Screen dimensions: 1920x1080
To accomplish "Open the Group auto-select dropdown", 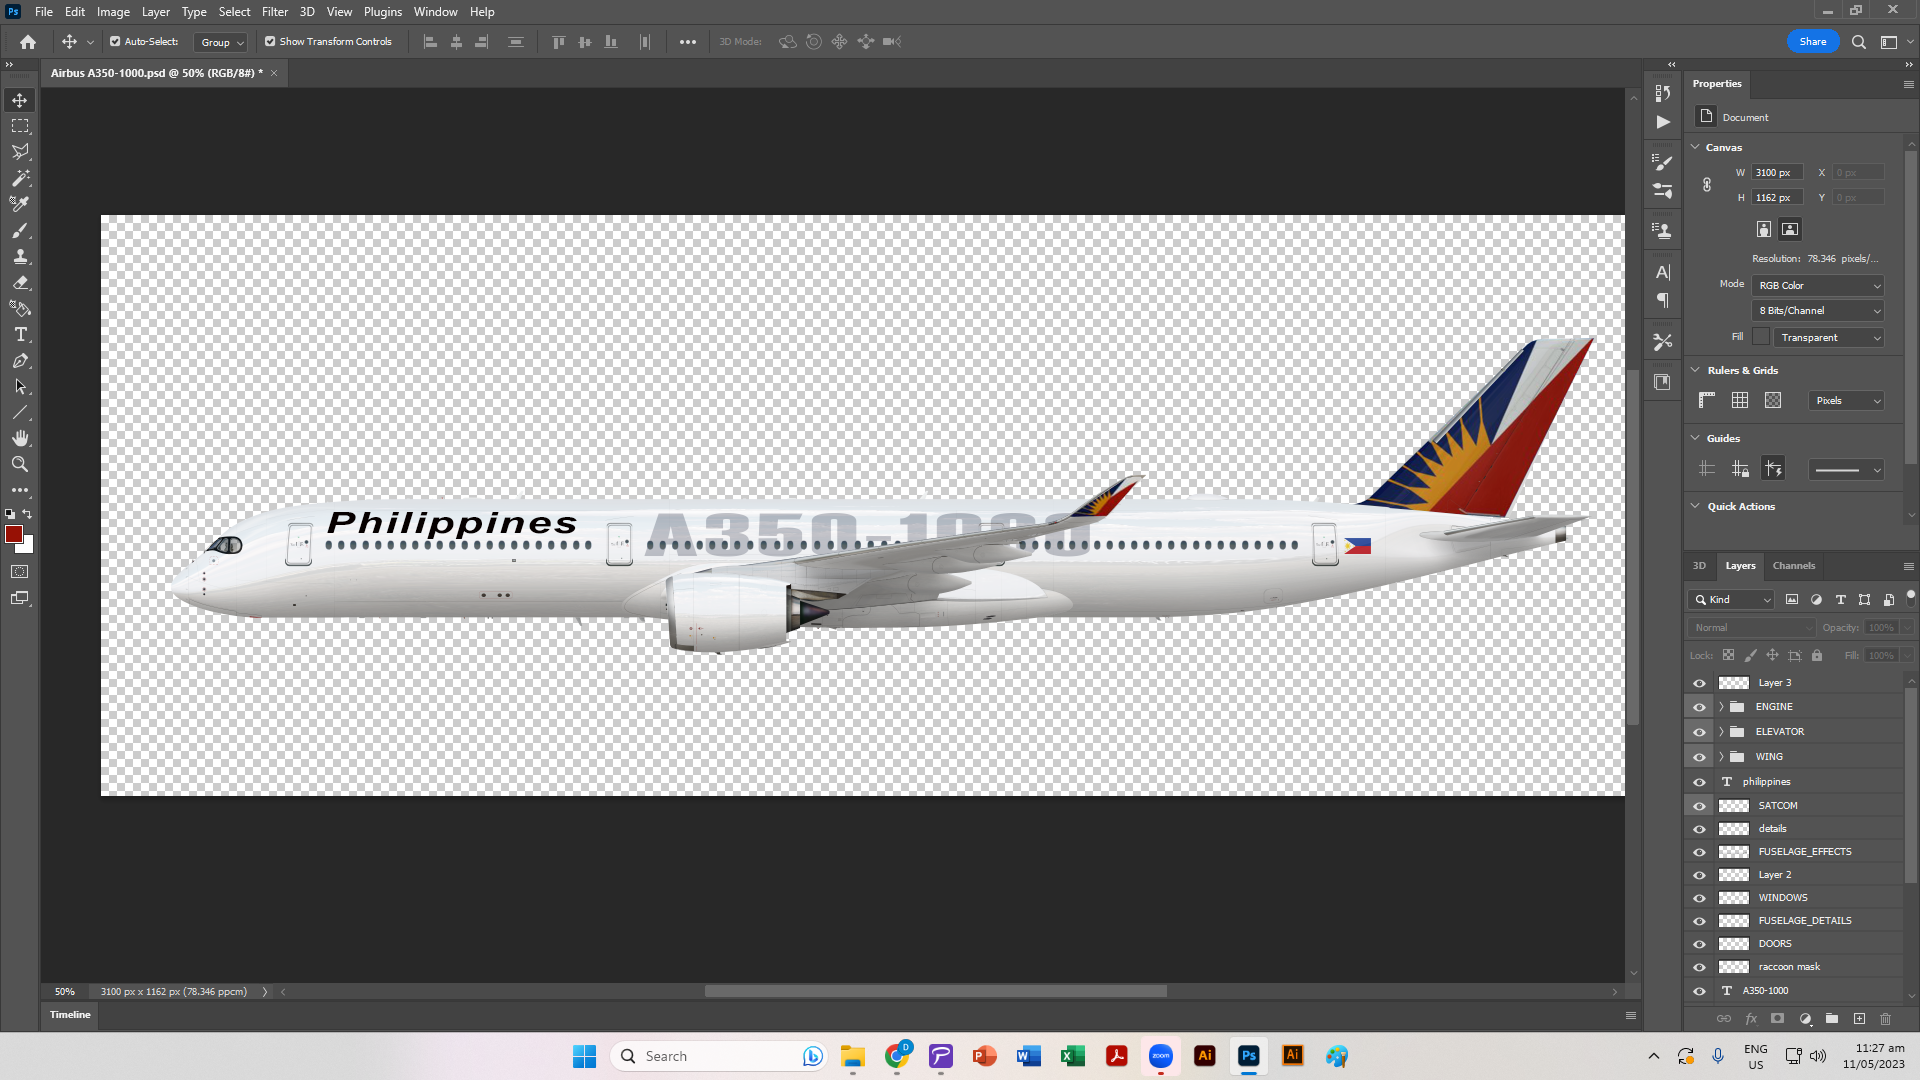I will tap(221, 42).
